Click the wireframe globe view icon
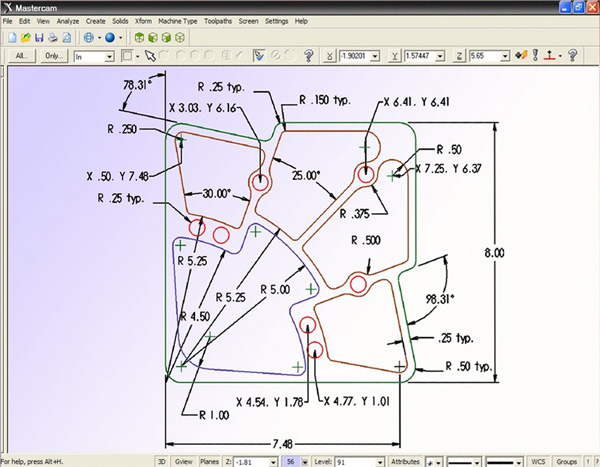 pos(88,38)
